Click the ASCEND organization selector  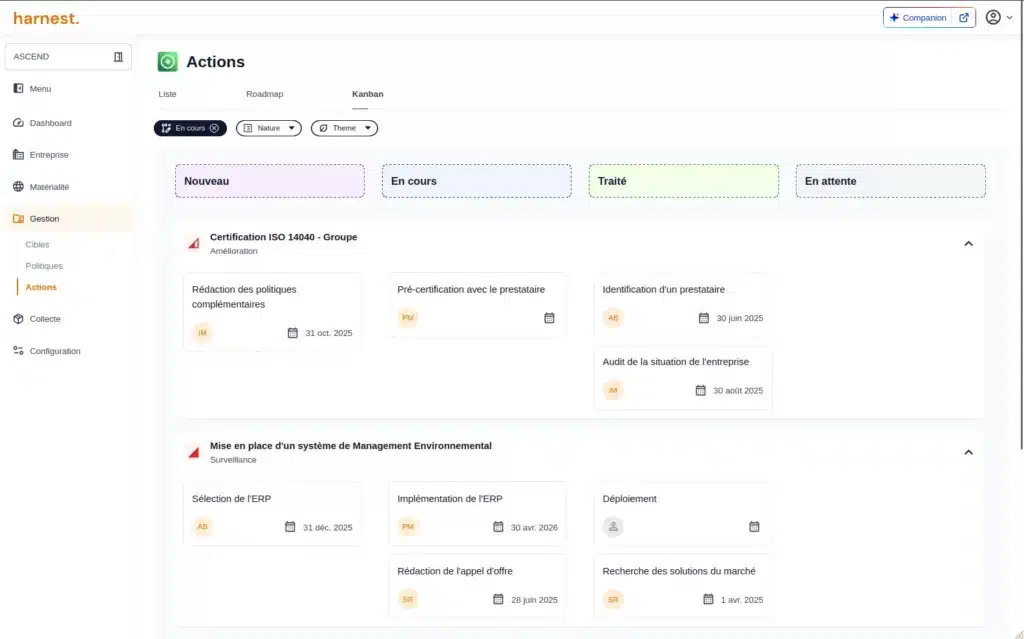click(x=68, y=57)
